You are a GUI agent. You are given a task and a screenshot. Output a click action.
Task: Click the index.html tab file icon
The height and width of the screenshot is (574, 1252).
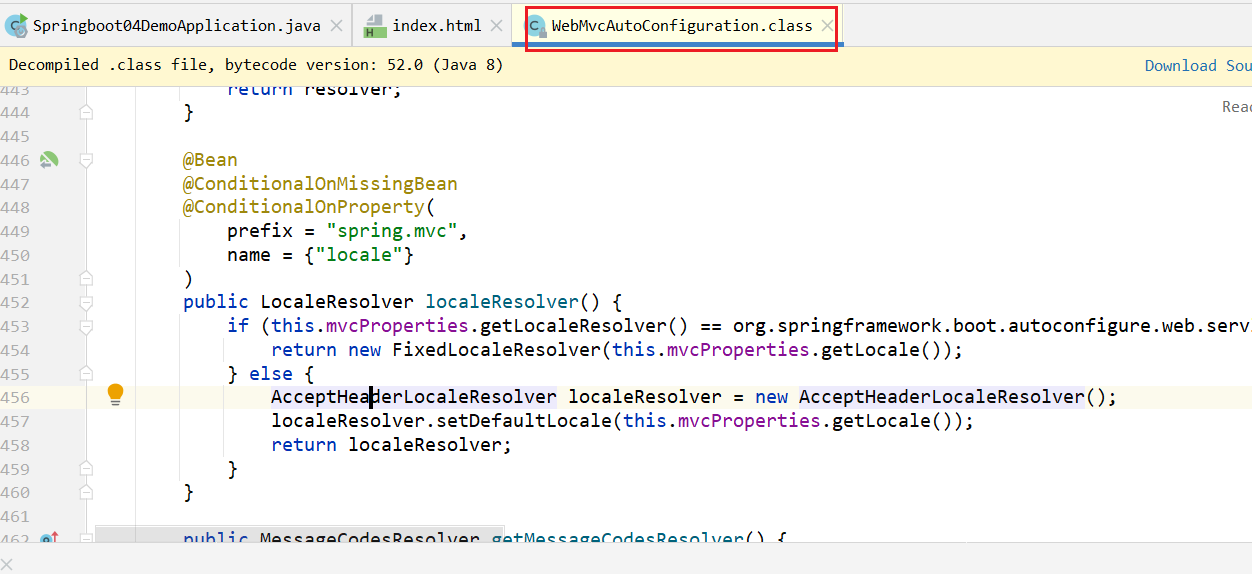click(375, 26)
